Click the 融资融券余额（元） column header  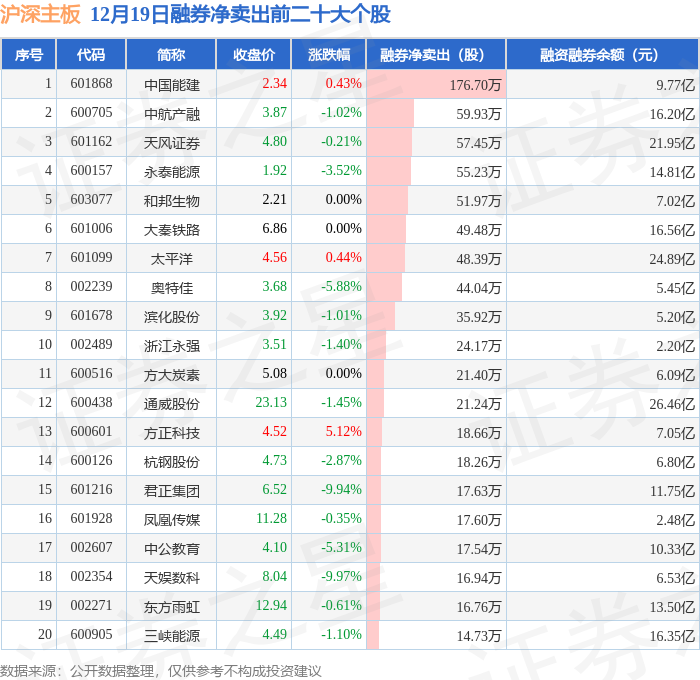[x=602, y=54]
